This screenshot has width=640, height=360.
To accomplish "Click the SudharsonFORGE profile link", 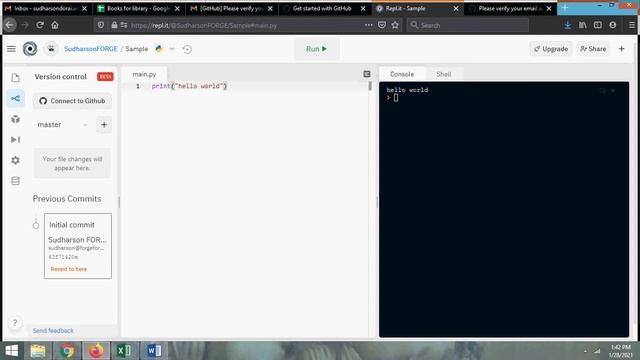I will [91, 49].
